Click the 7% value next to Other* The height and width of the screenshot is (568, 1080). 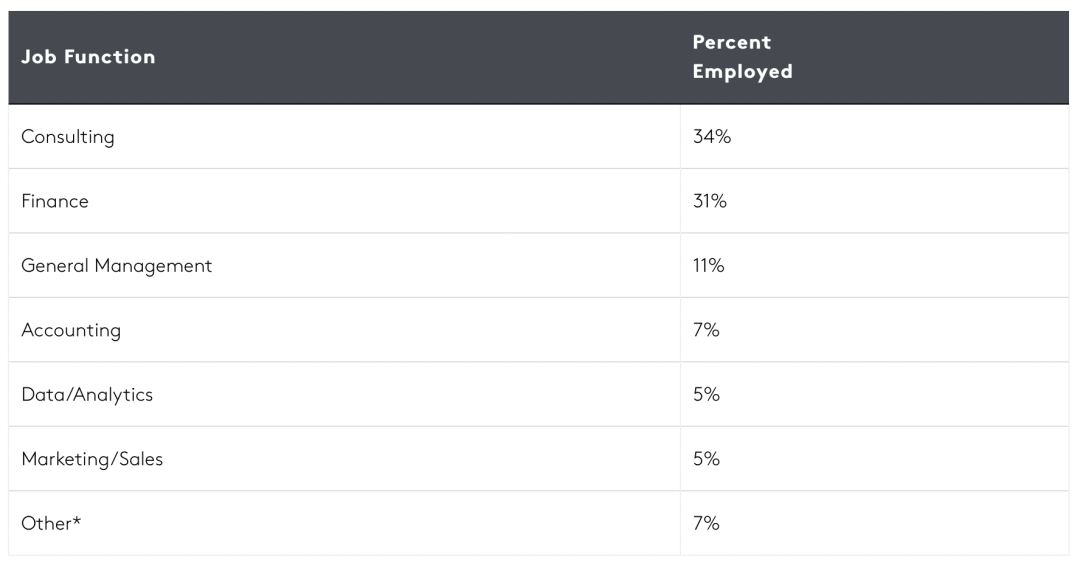tap(706, 523)
